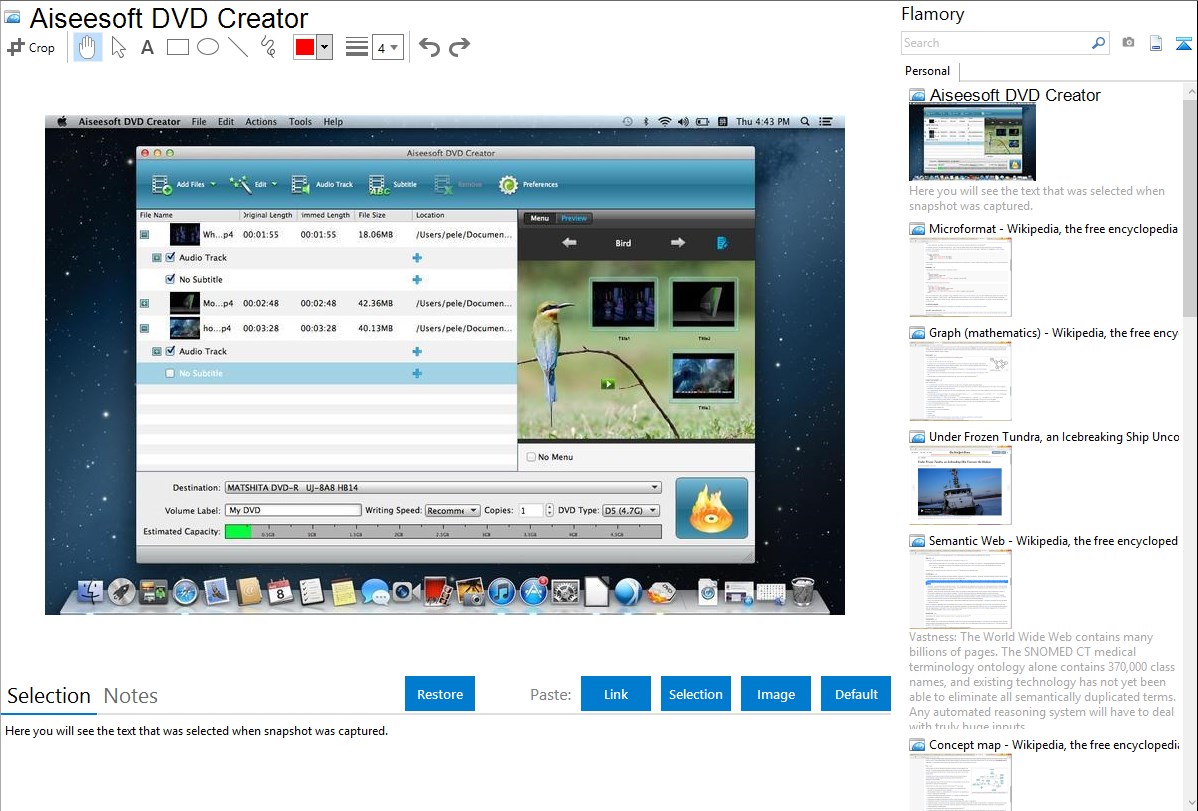Open the DVD Type D5 dropdown
The height and width of the screenshot is (811, 1198).
tap(630, 511)
